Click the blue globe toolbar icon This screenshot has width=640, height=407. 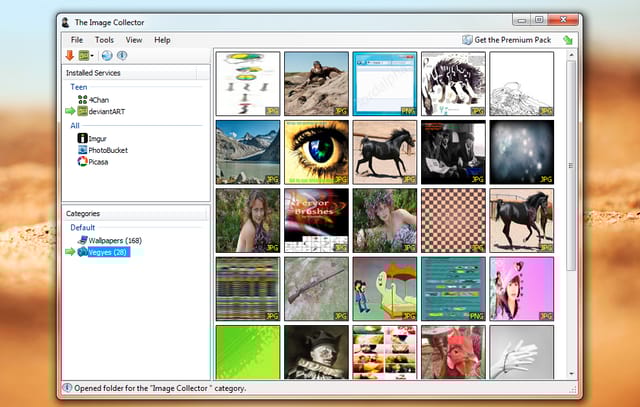tap(107, 56)
